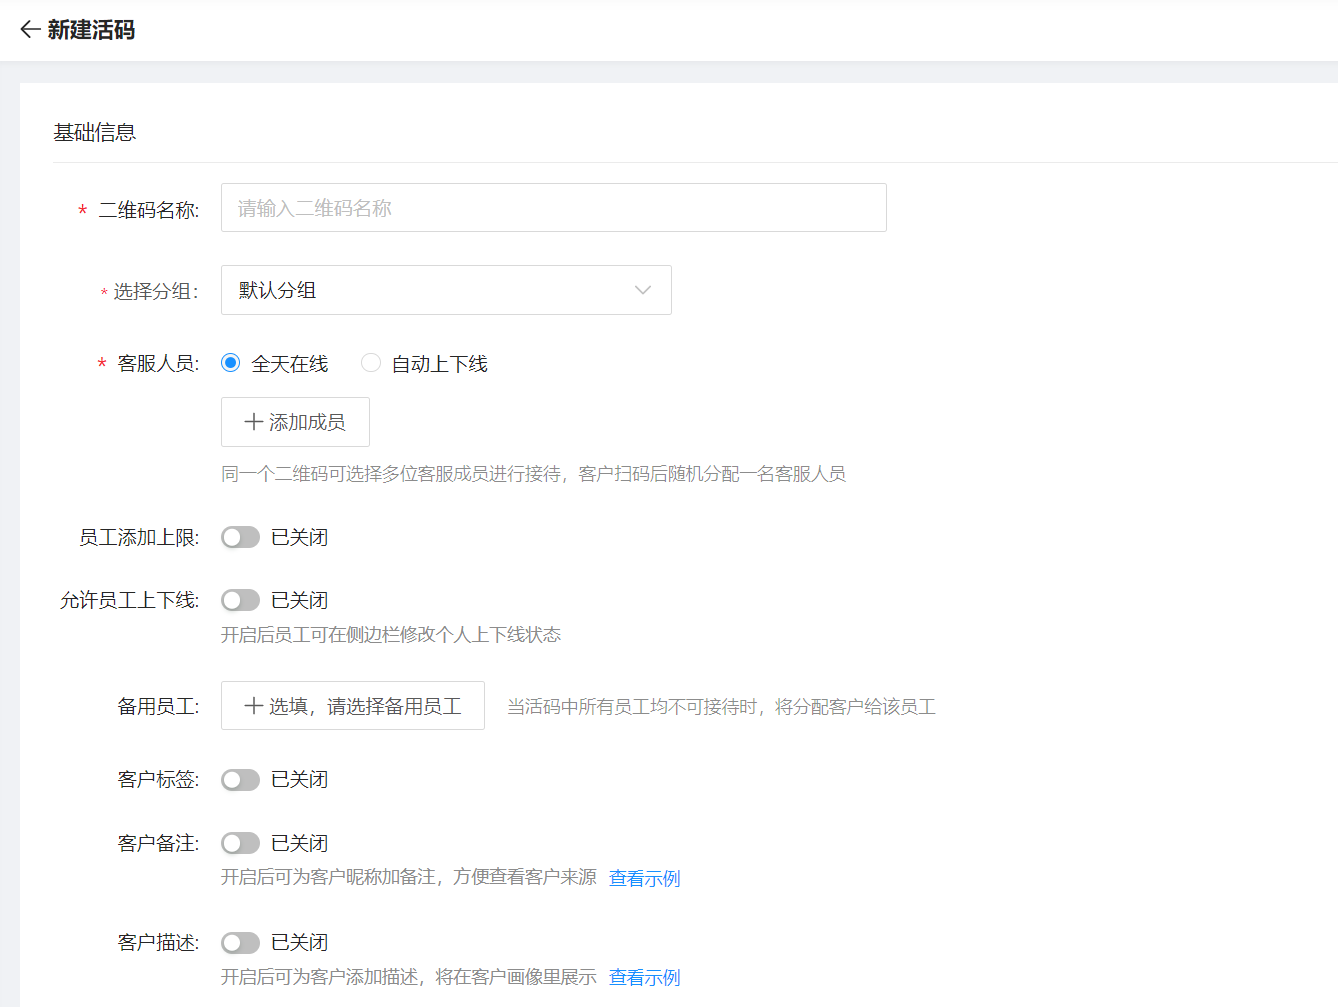Click the back arrow next to 新建活码
Viewport: 1338px width, 1007px height.
pyautogui.click(x=30, y=30)
